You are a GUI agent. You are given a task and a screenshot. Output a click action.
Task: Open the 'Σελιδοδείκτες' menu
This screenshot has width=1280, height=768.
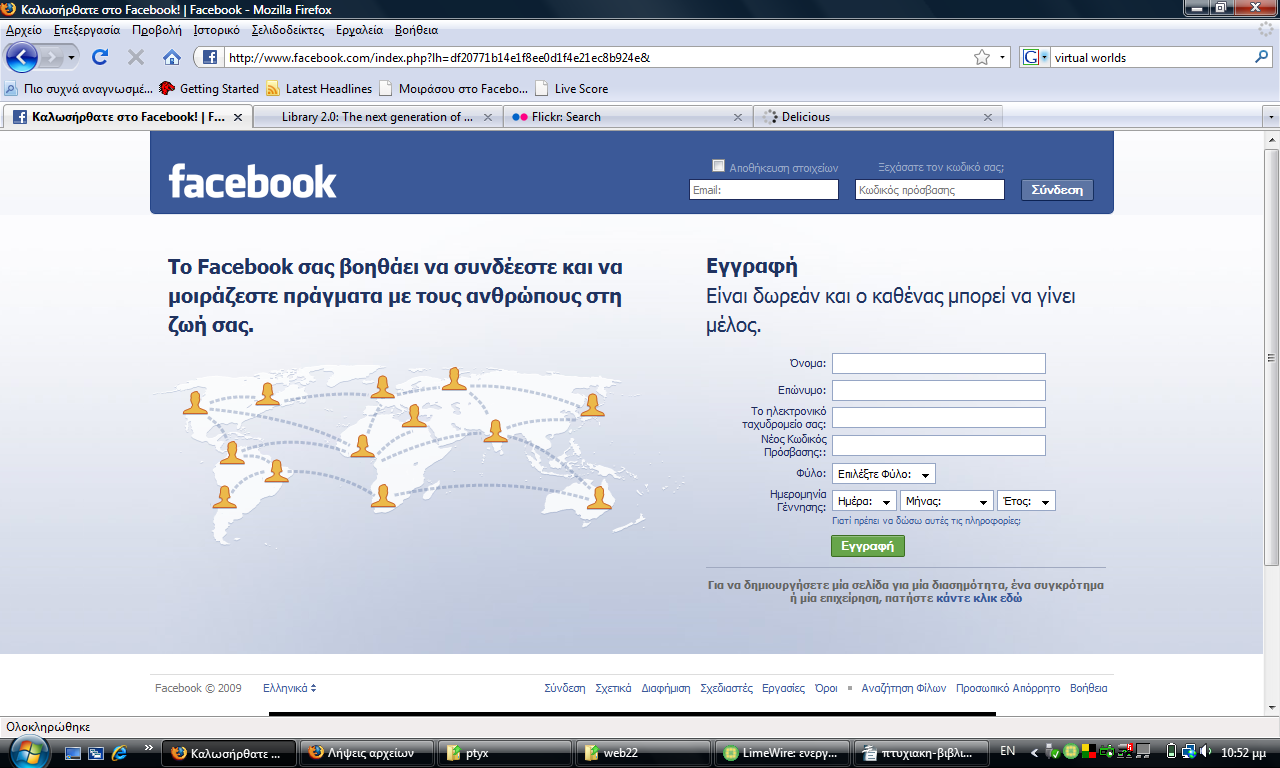[288, 30]
